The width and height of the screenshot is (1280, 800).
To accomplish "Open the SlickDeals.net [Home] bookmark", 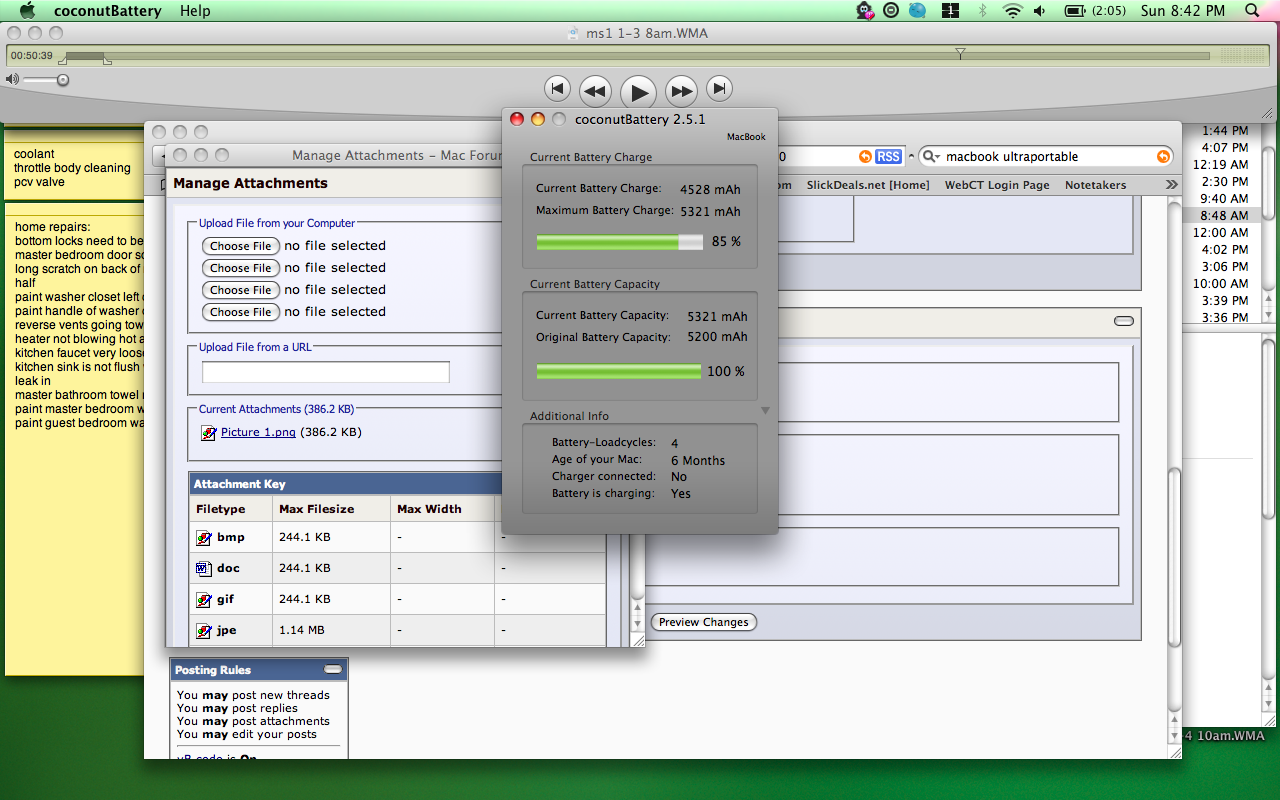I will click(x=868, y=185).
